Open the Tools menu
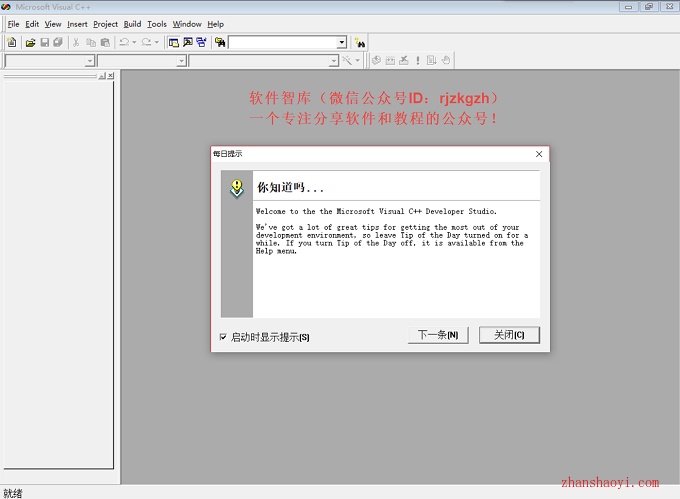The image size is (680, 499). pos(157,24)
